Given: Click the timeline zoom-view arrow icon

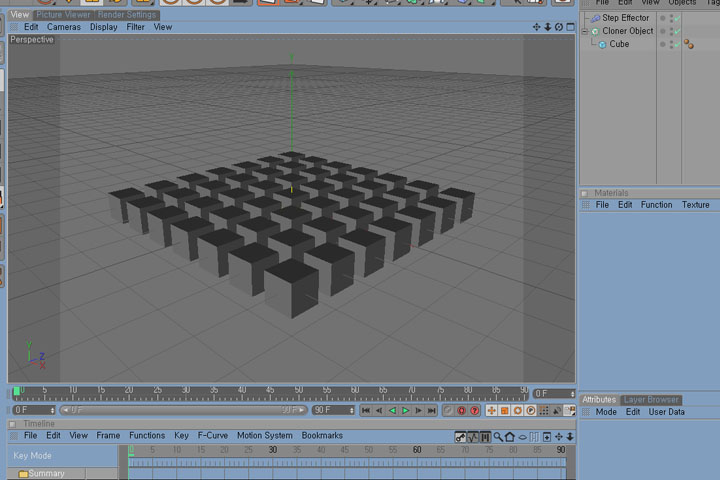Looking at the screenshot, I should pos(570,437).
